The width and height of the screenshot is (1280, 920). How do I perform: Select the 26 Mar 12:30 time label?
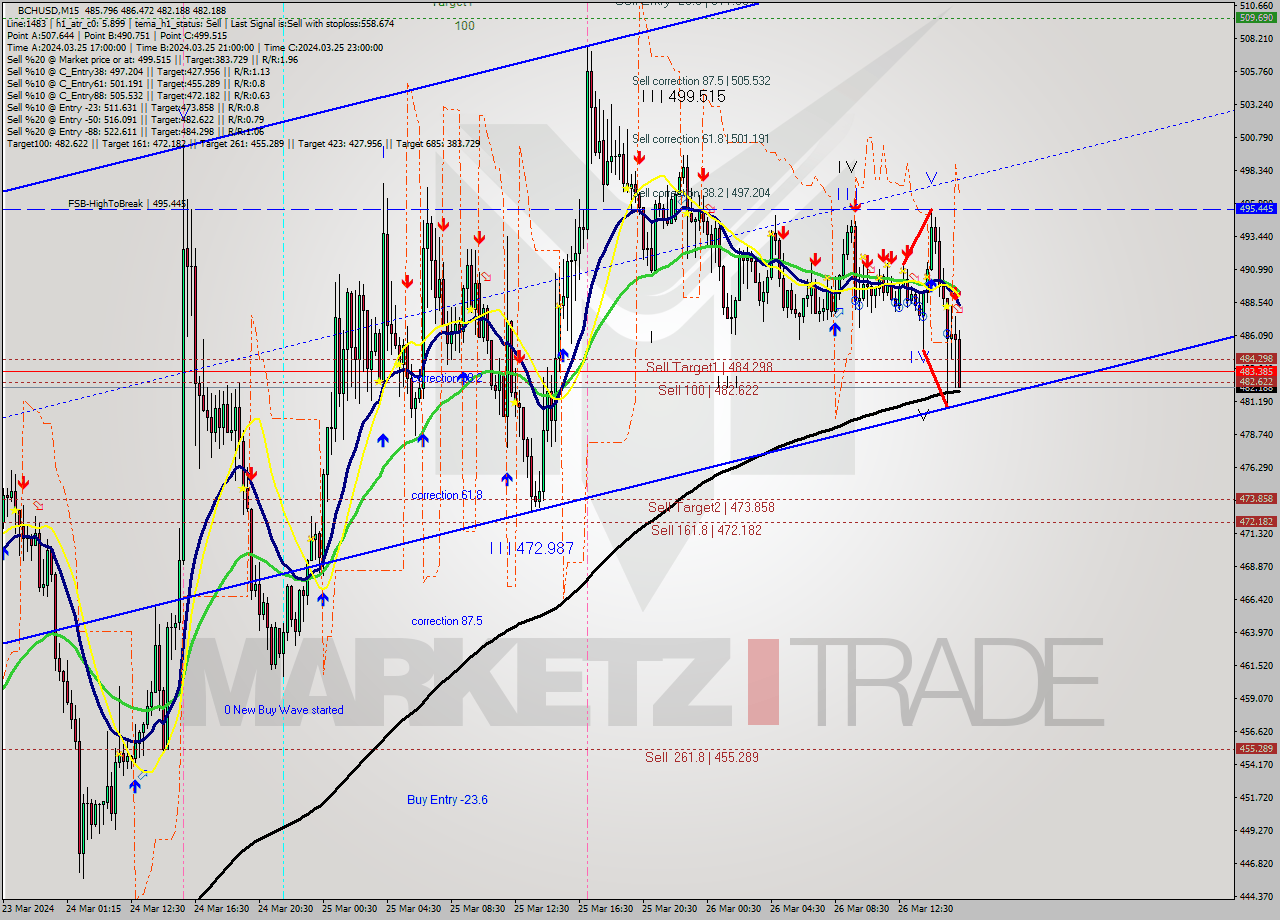tap(924, 910)
